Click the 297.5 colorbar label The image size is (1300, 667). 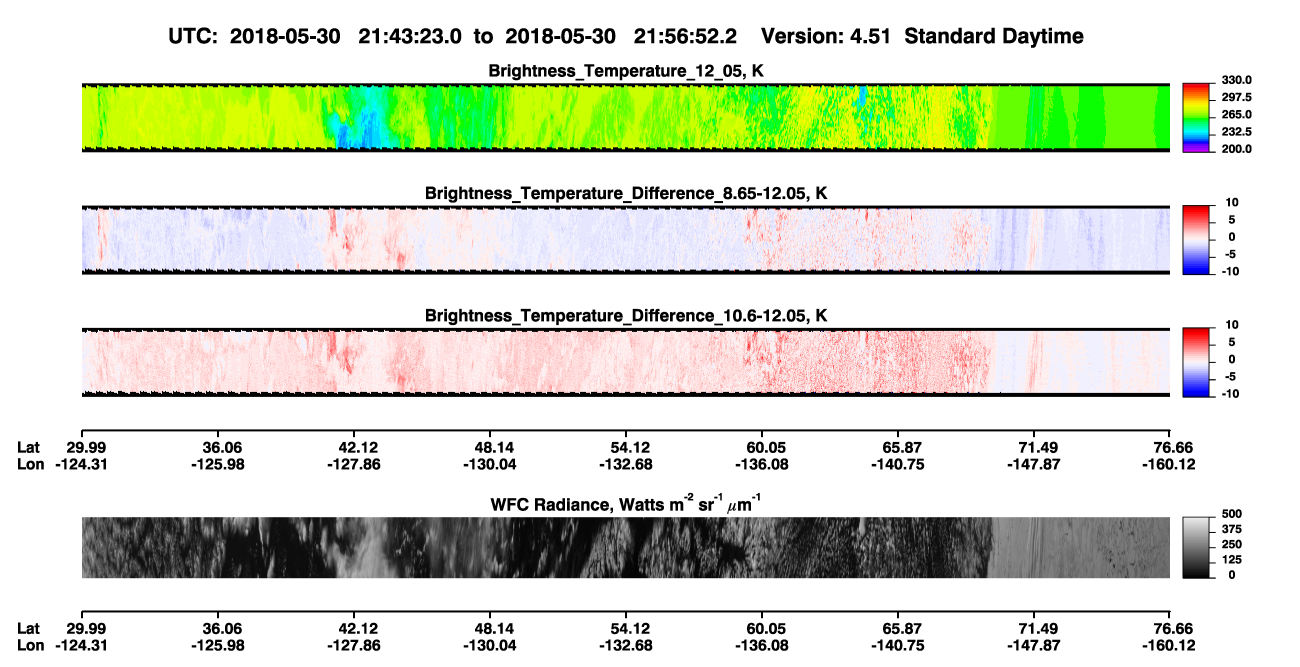tap(1235, 97)
